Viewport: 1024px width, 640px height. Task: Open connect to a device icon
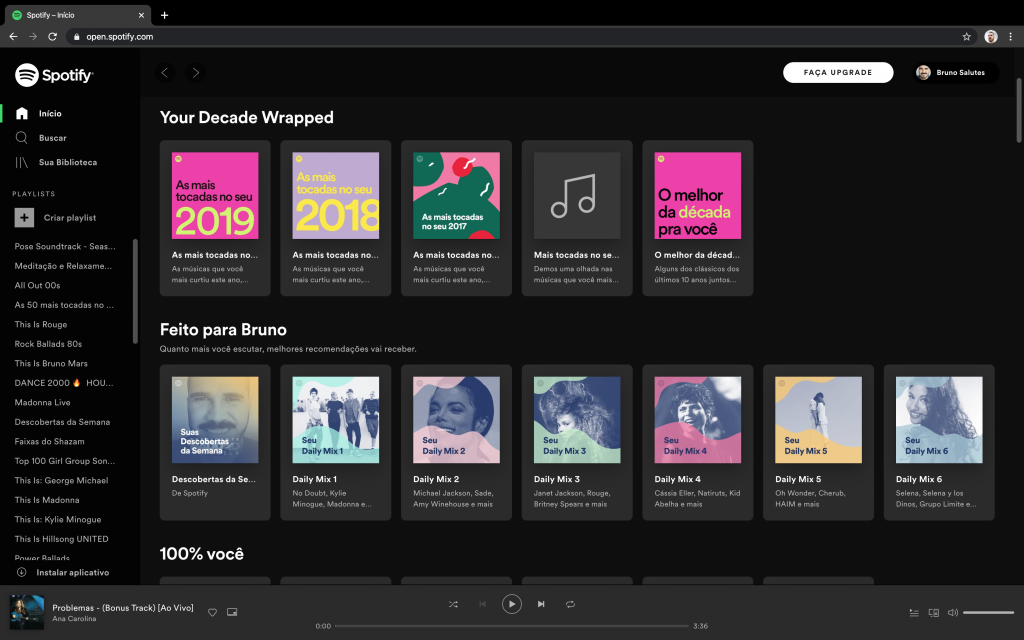(934, 613)
